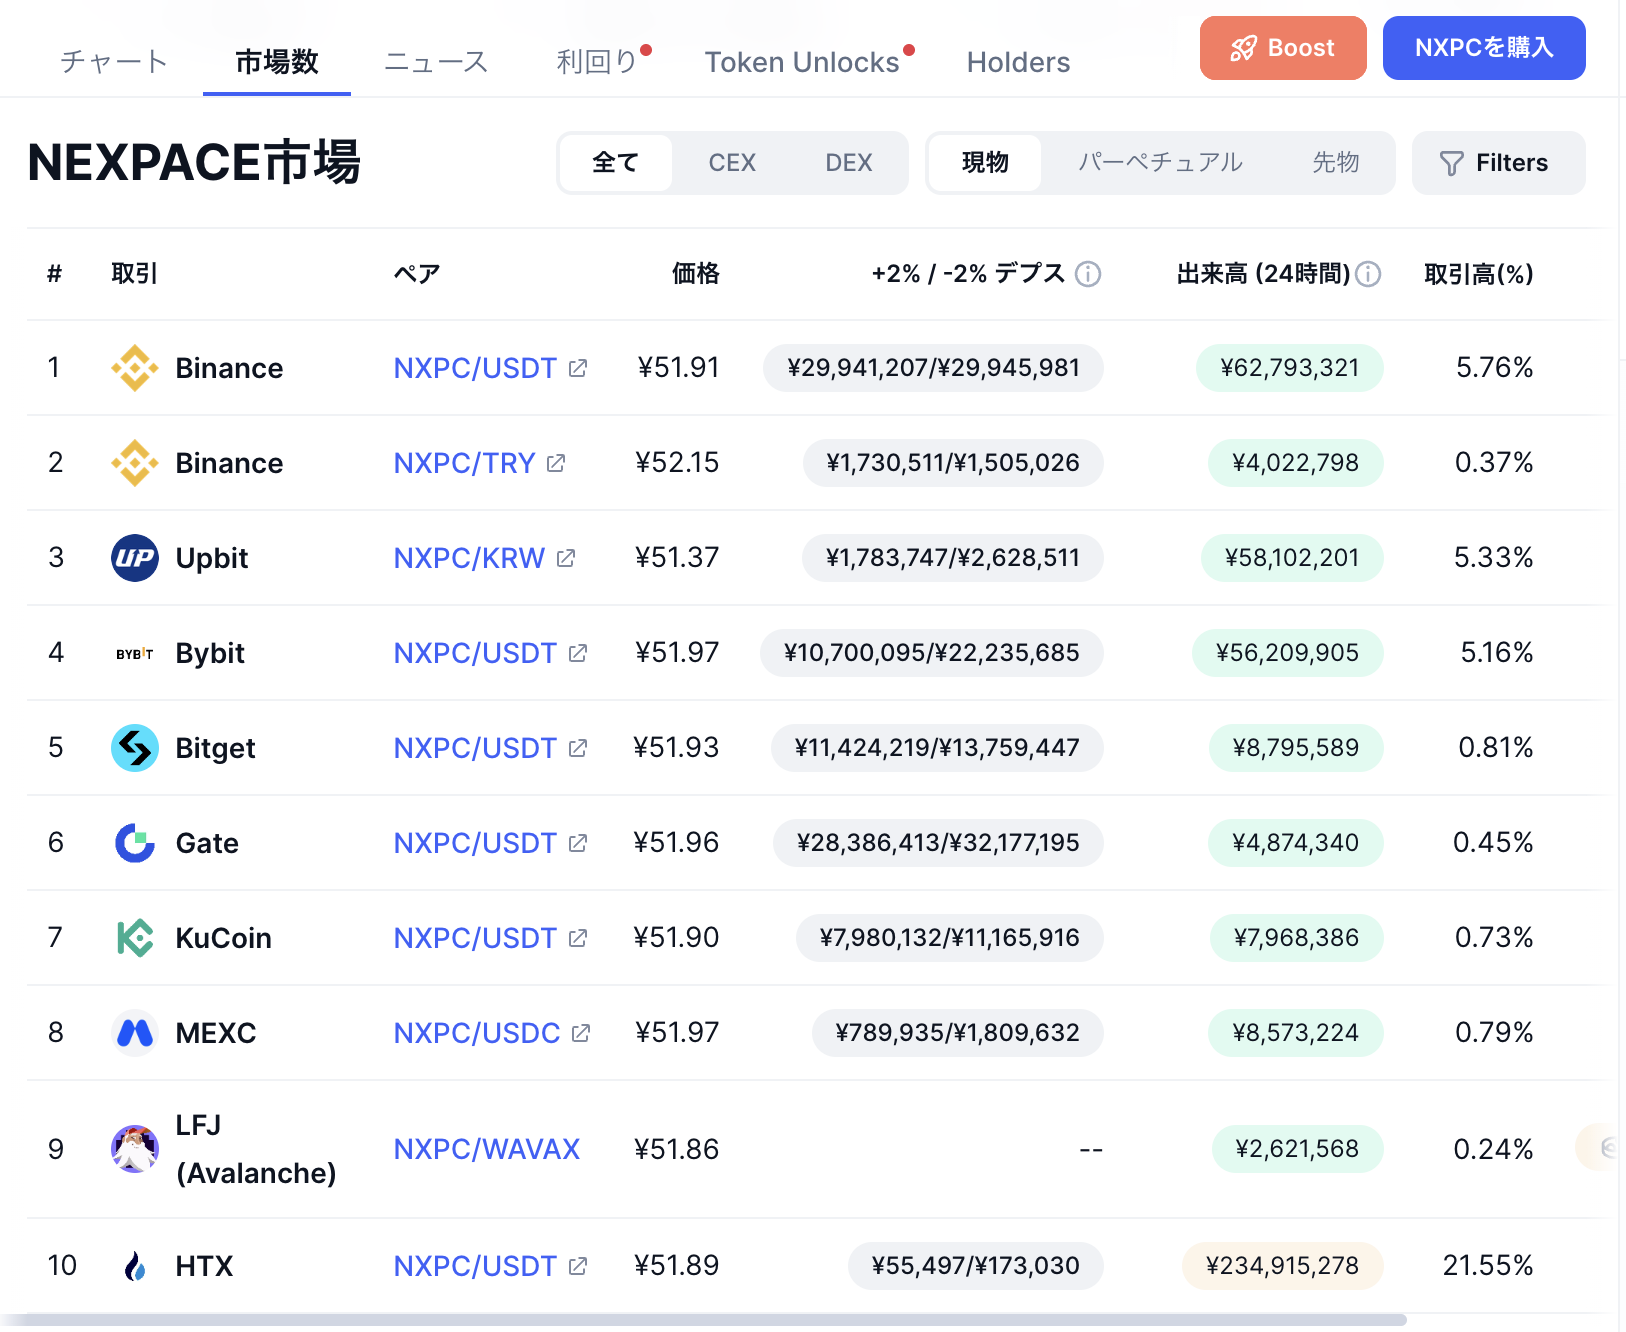Screen dimensions: 1626x1332
Task: Click the ¥29,941,207/¥29,945,981 depth value
Action: point(933,368)
